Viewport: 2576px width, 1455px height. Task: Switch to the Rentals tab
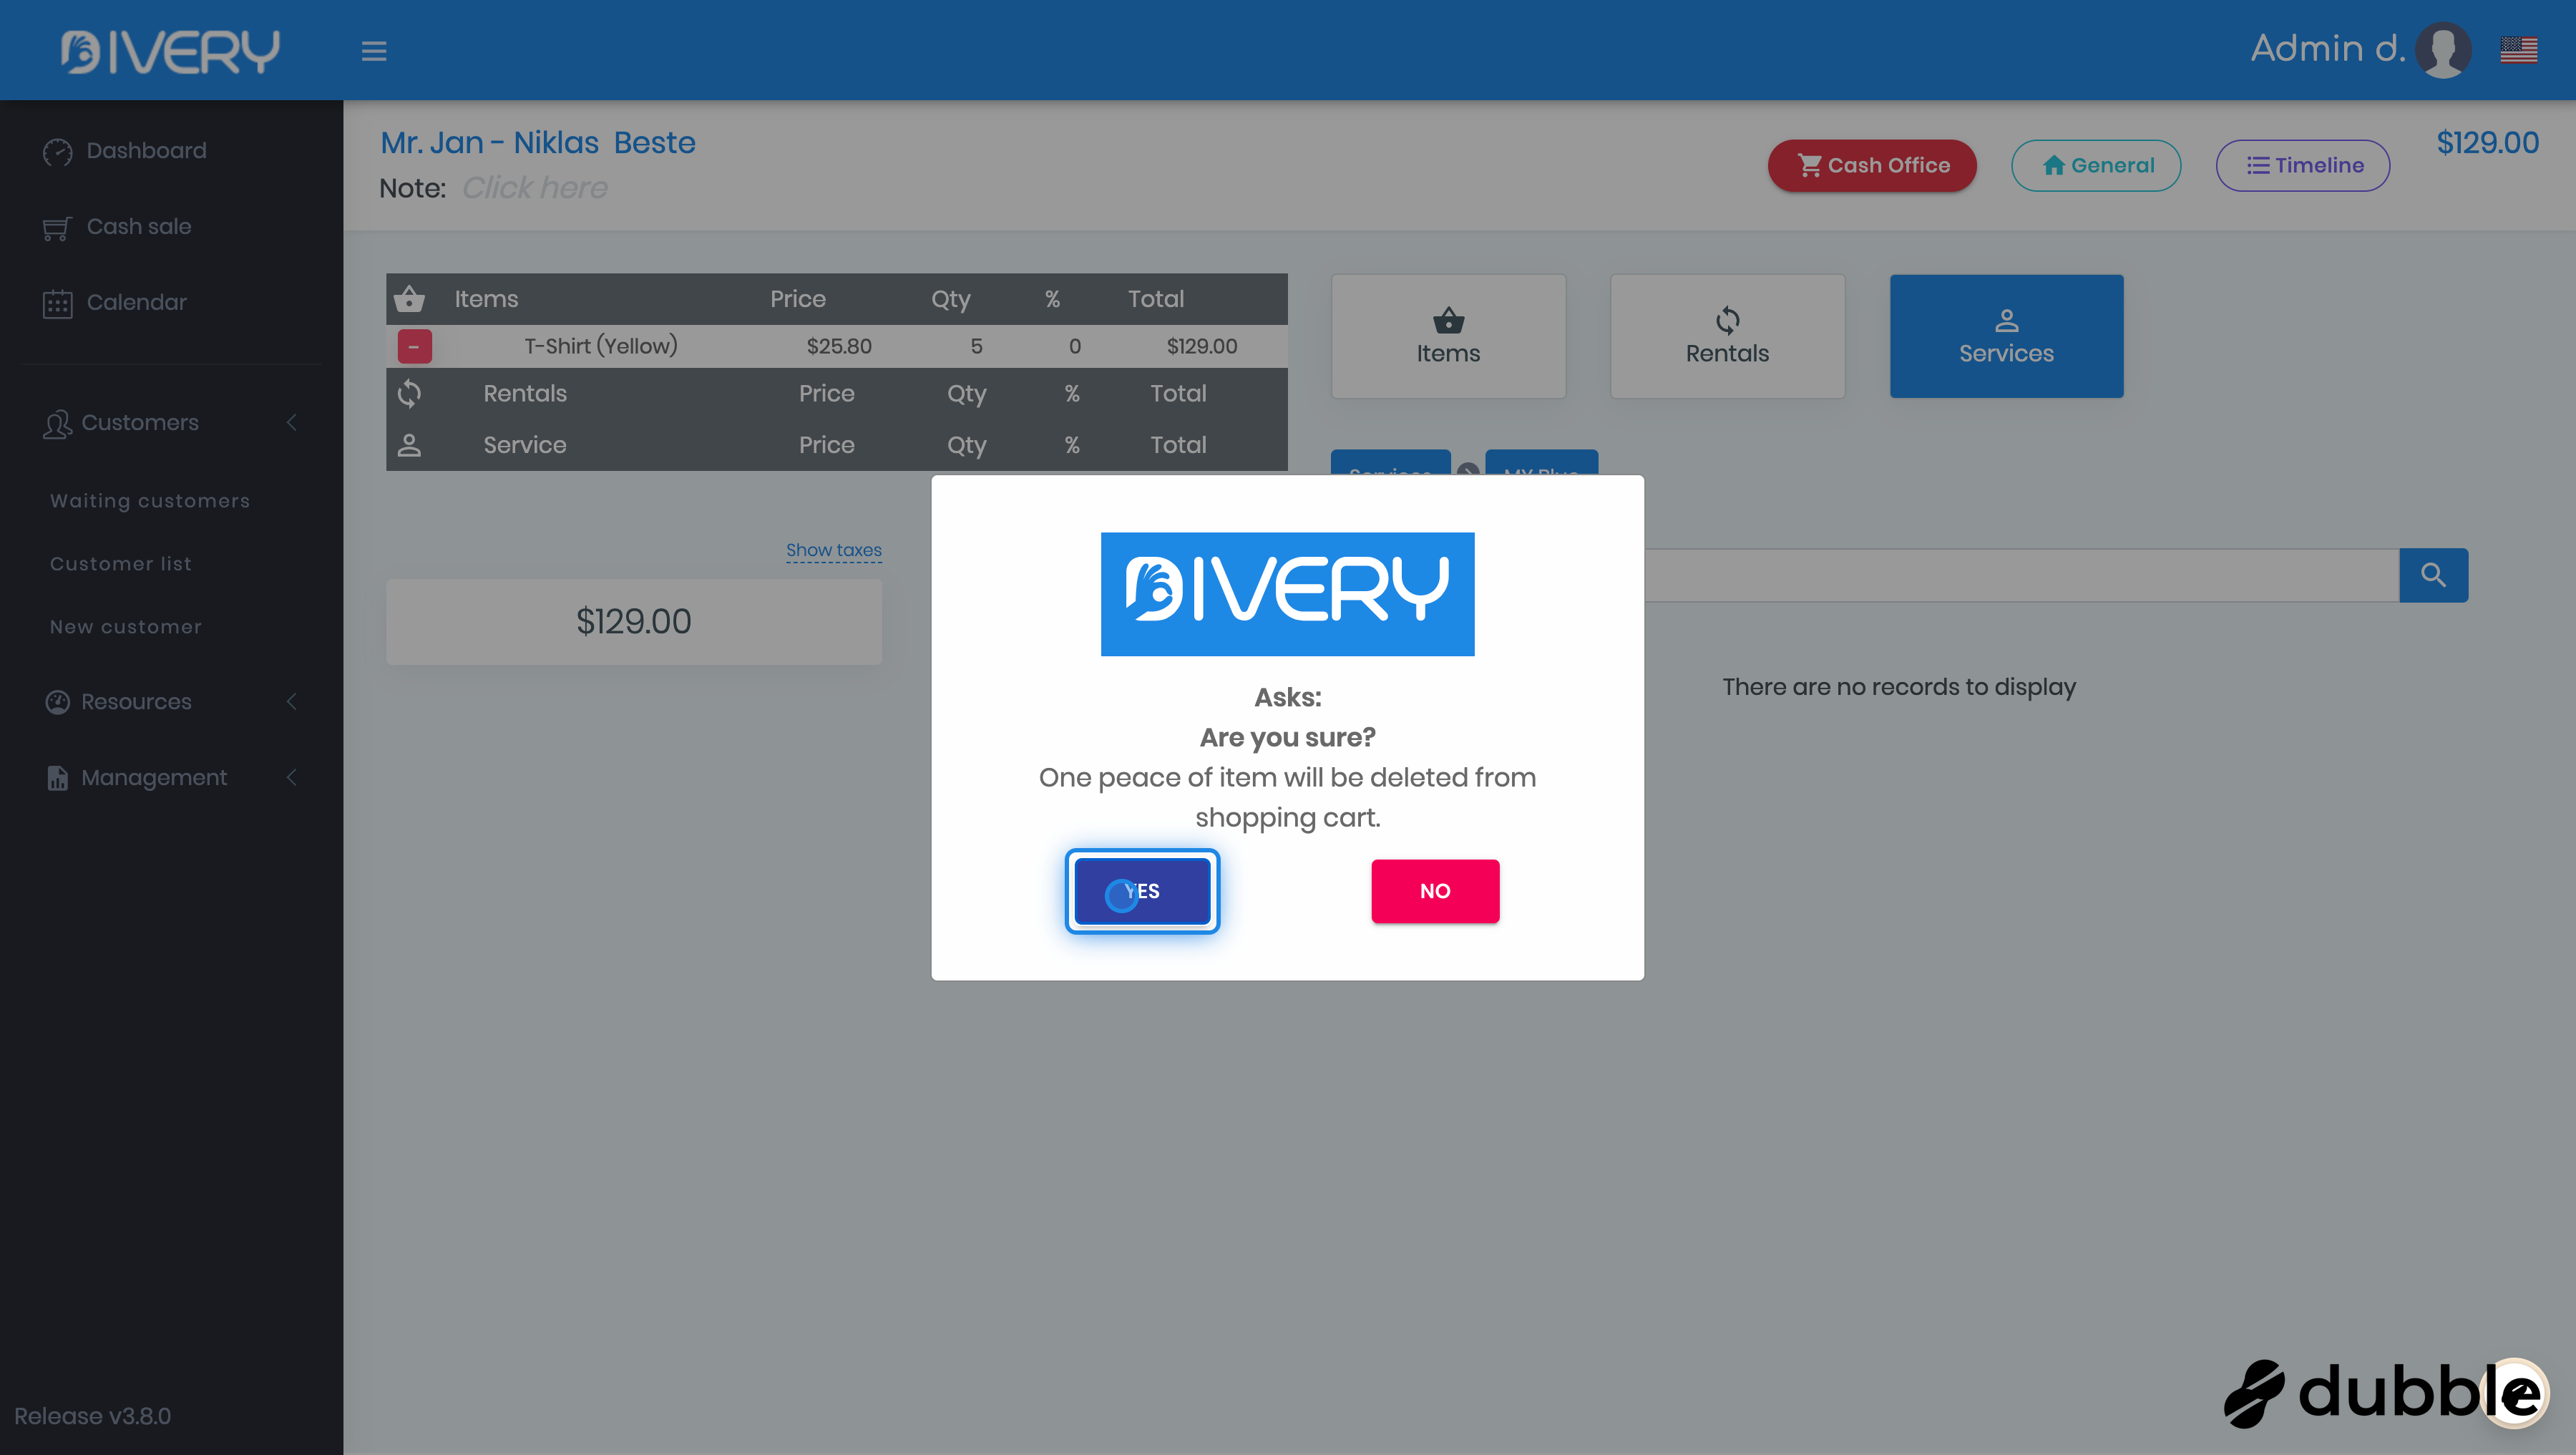pyautogui.click(x=1727, y=336)
